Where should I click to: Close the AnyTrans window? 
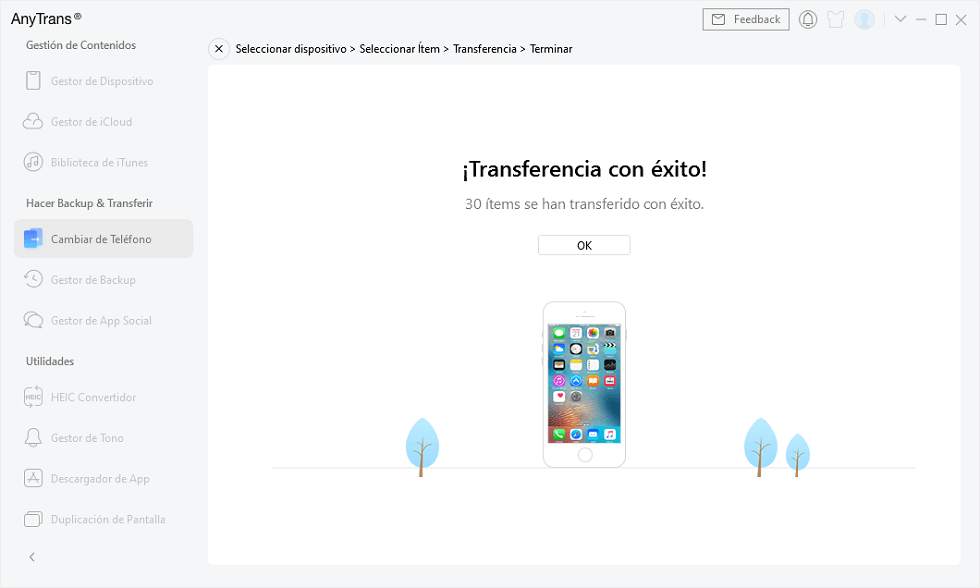coord(961,19)
